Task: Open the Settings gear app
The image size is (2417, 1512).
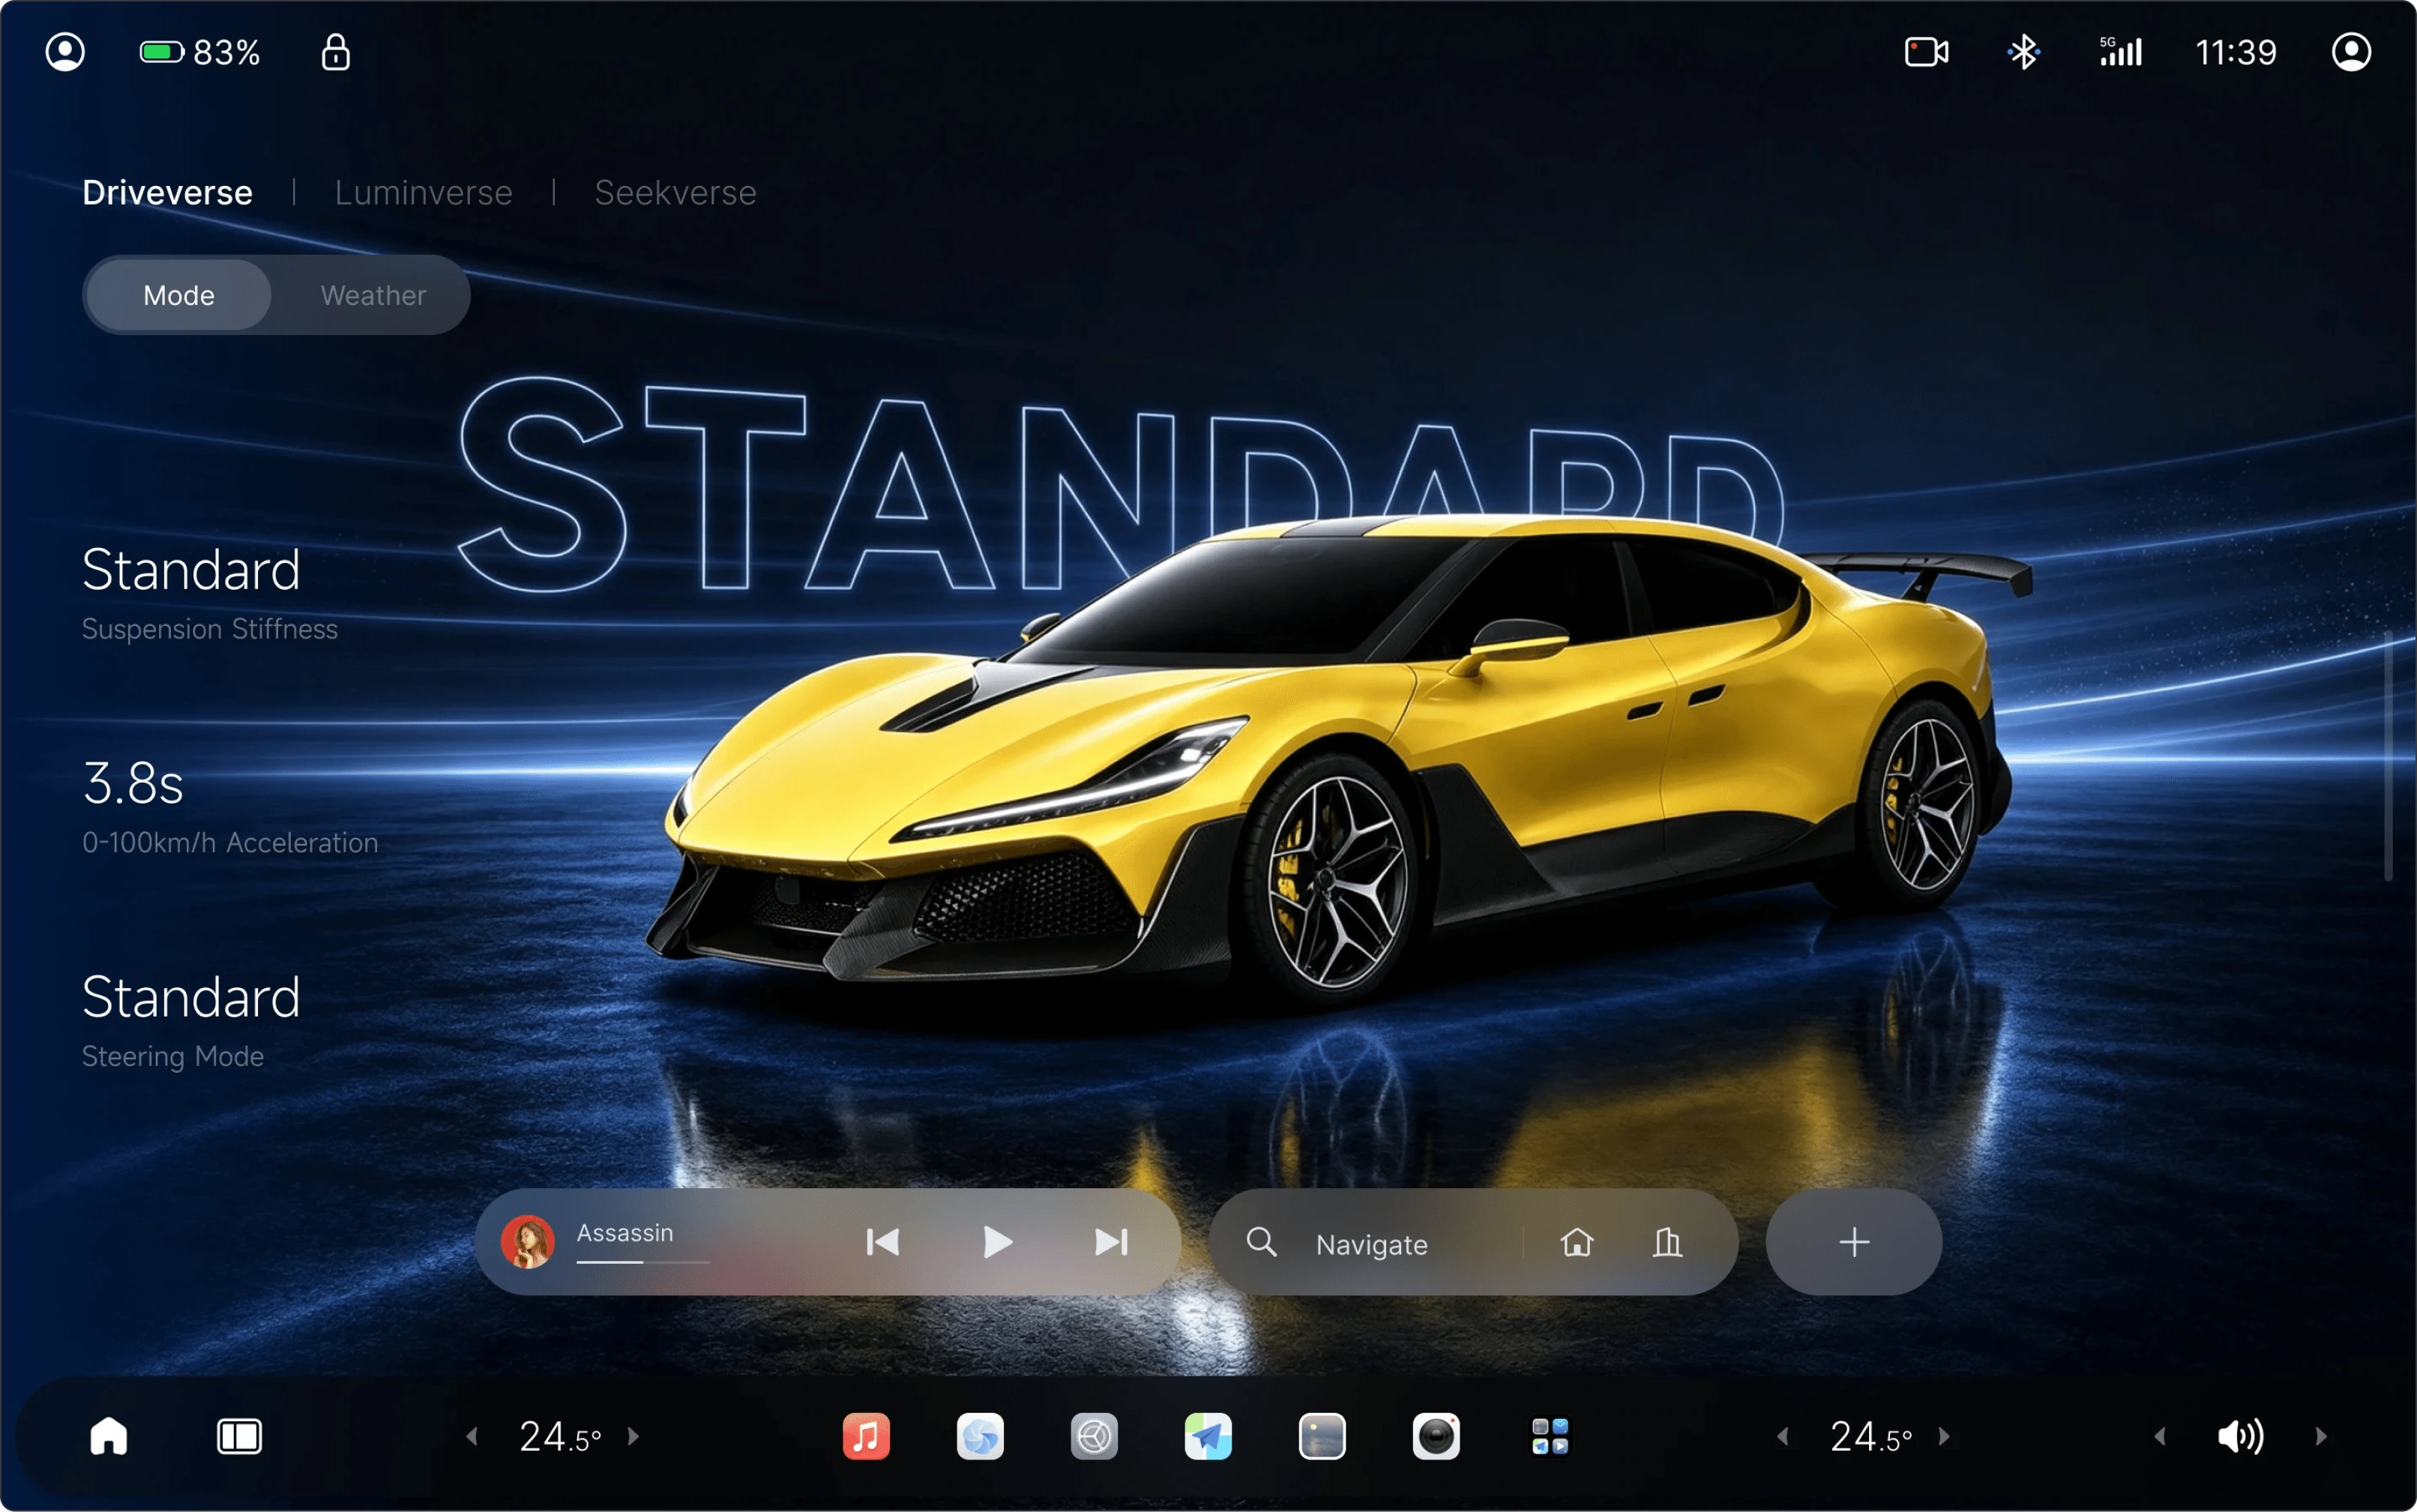Action: tap(1094, 1437)
